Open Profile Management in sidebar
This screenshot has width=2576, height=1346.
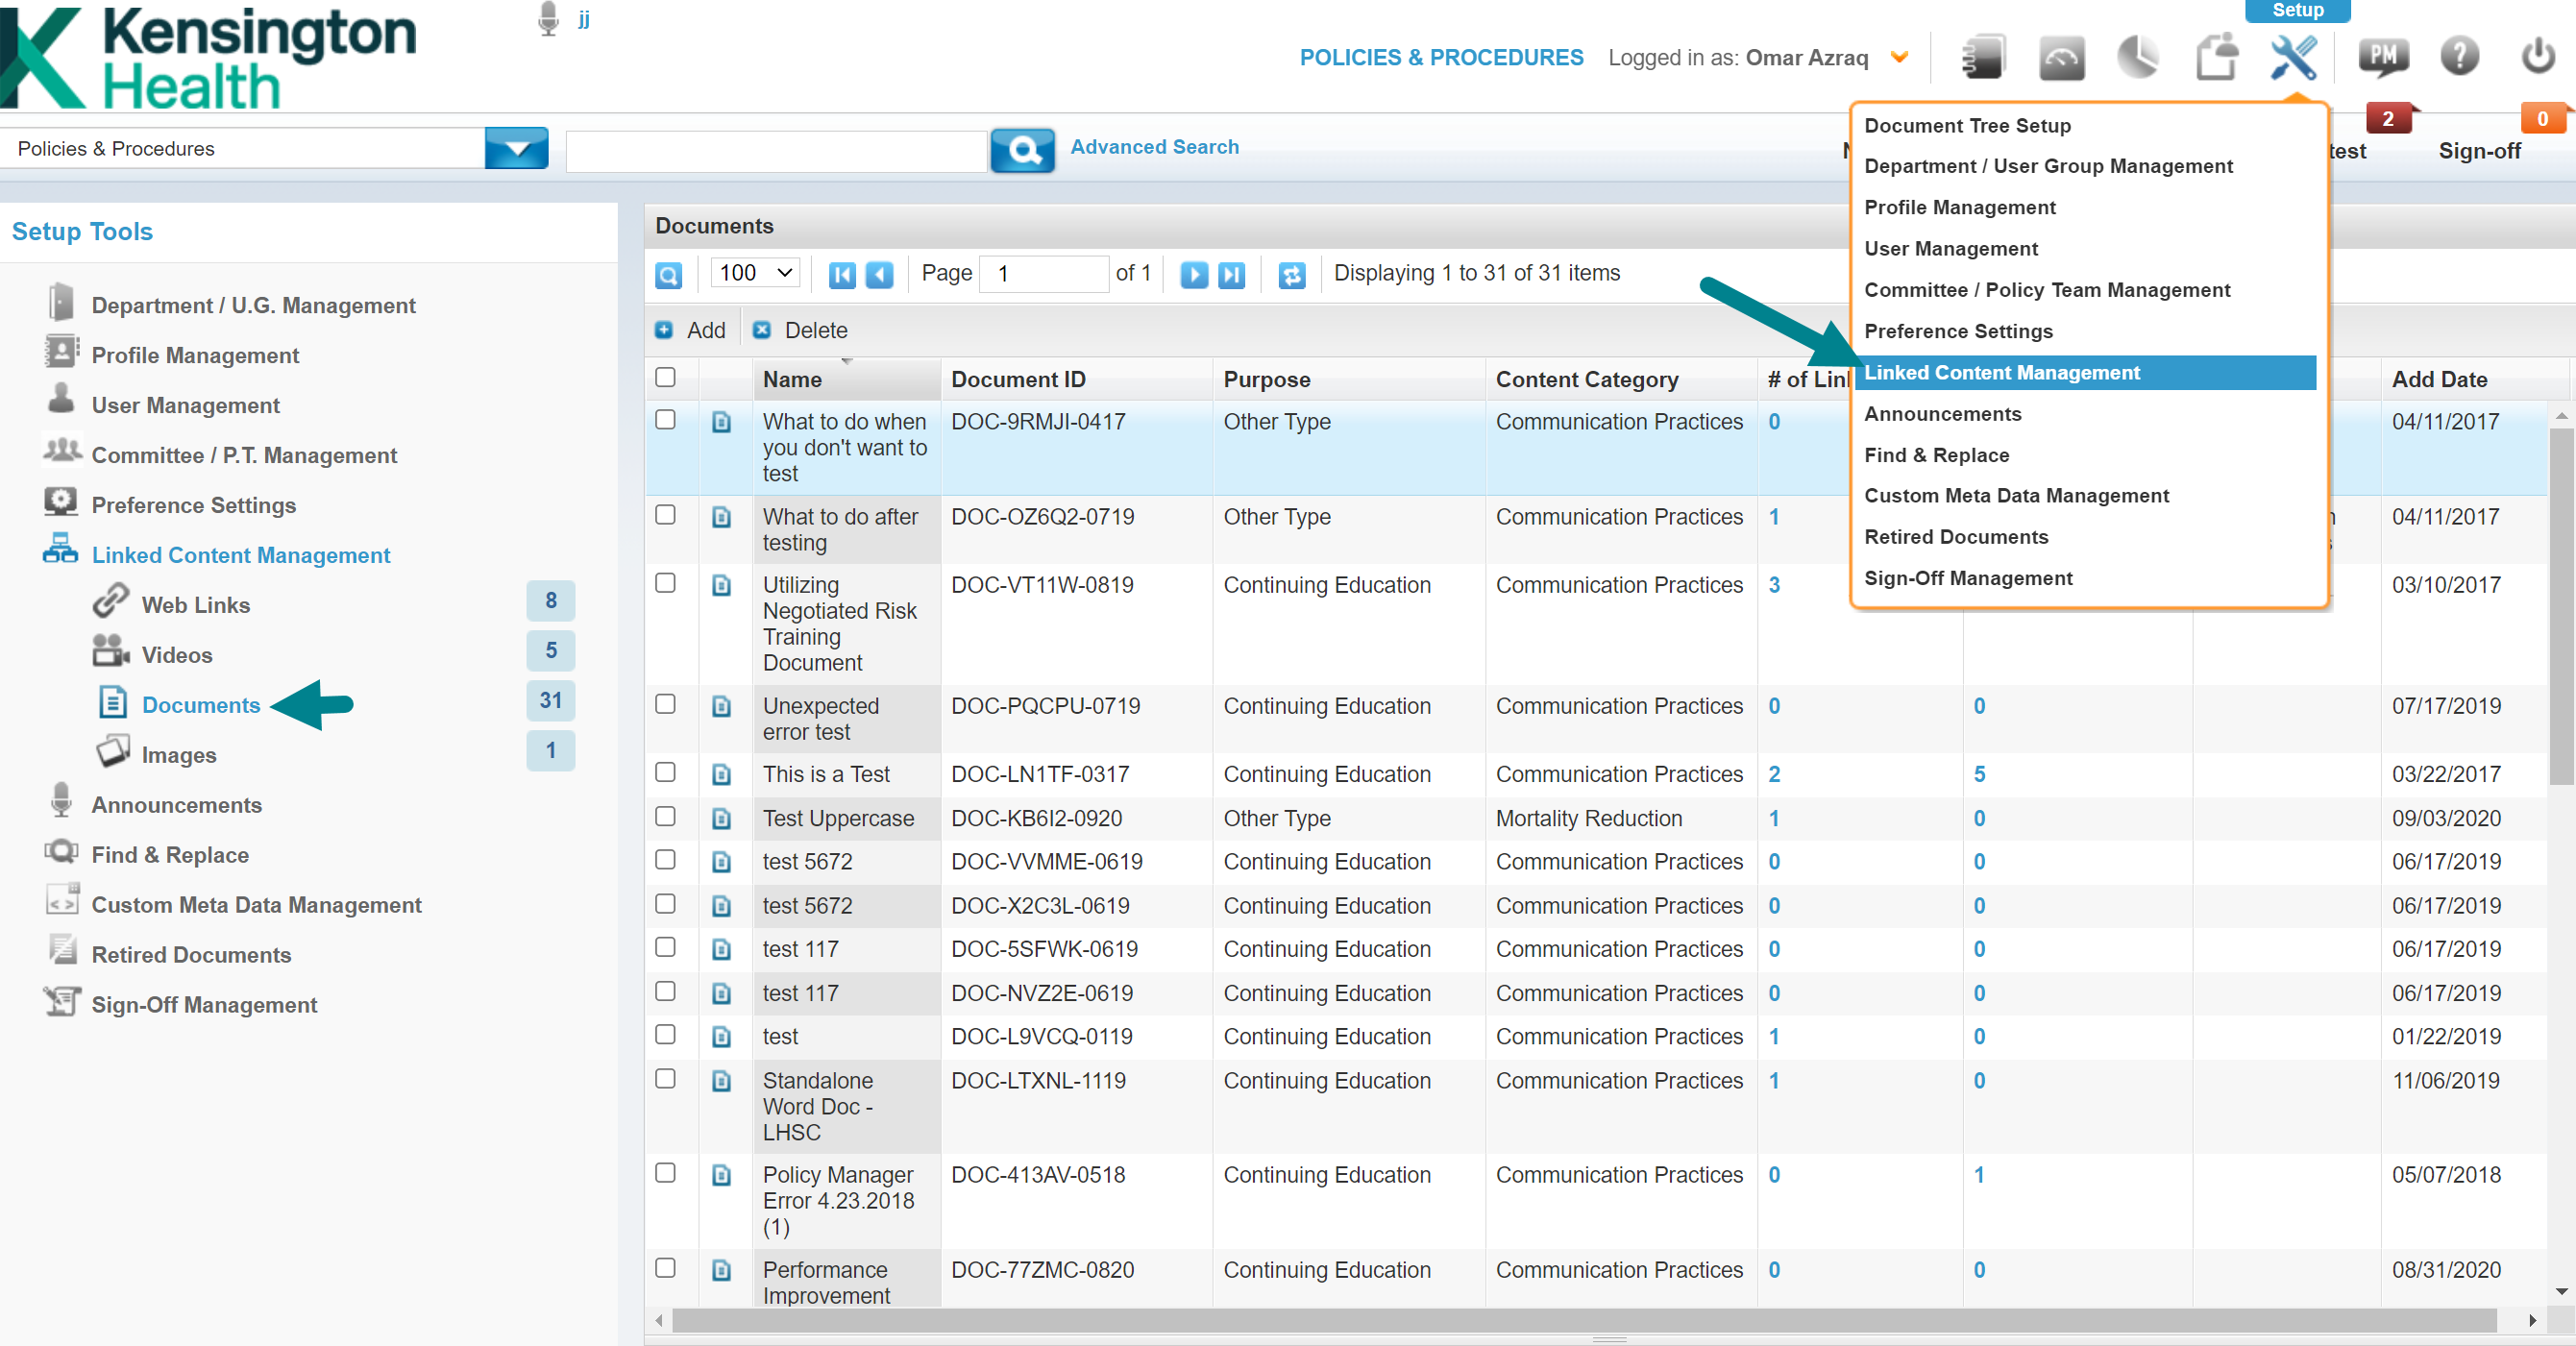click(195, 355)
